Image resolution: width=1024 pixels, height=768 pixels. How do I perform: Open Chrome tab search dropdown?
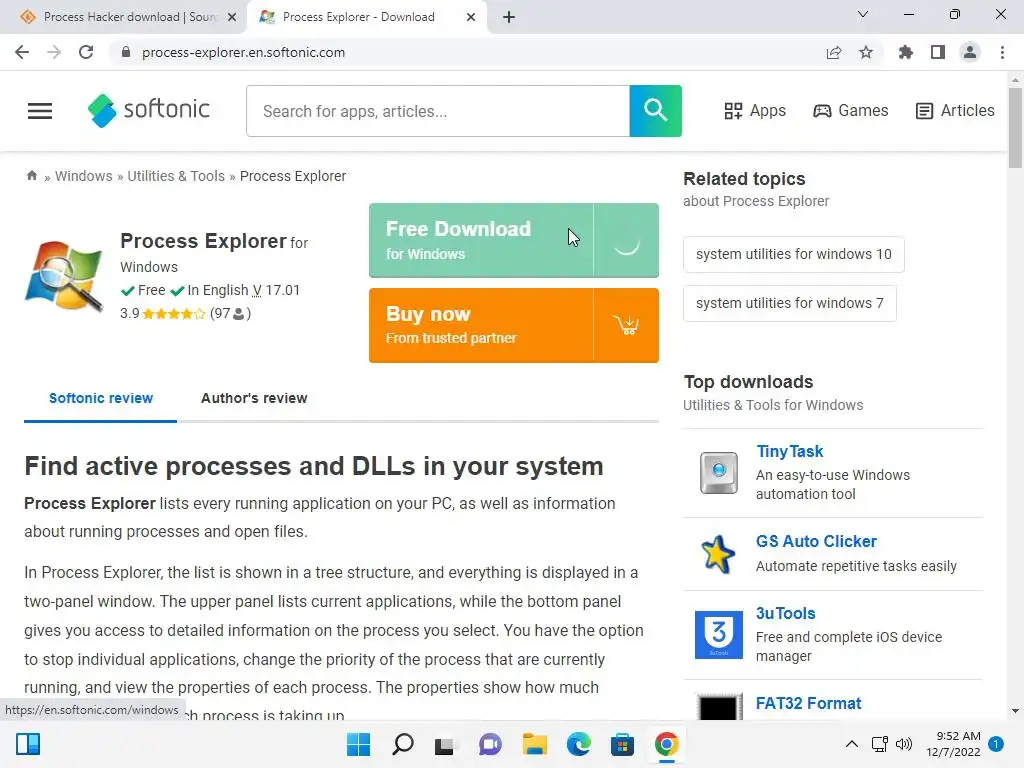863,14
